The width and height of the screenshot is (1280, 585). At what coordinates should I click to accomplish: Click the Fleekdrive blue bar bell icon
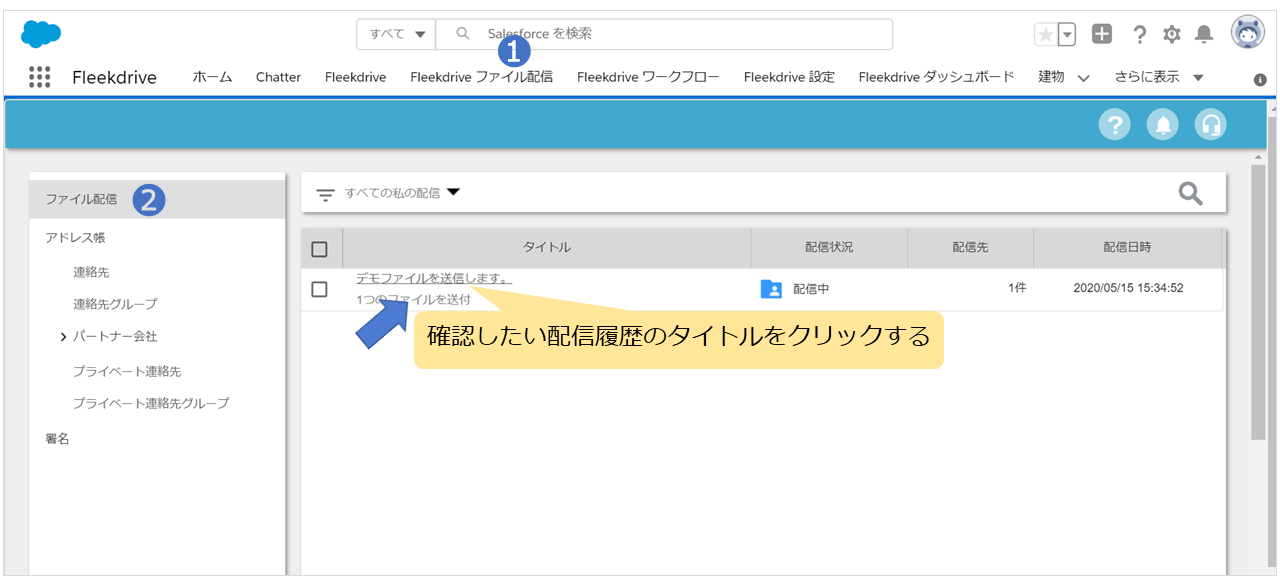(x=1162, y=125)
